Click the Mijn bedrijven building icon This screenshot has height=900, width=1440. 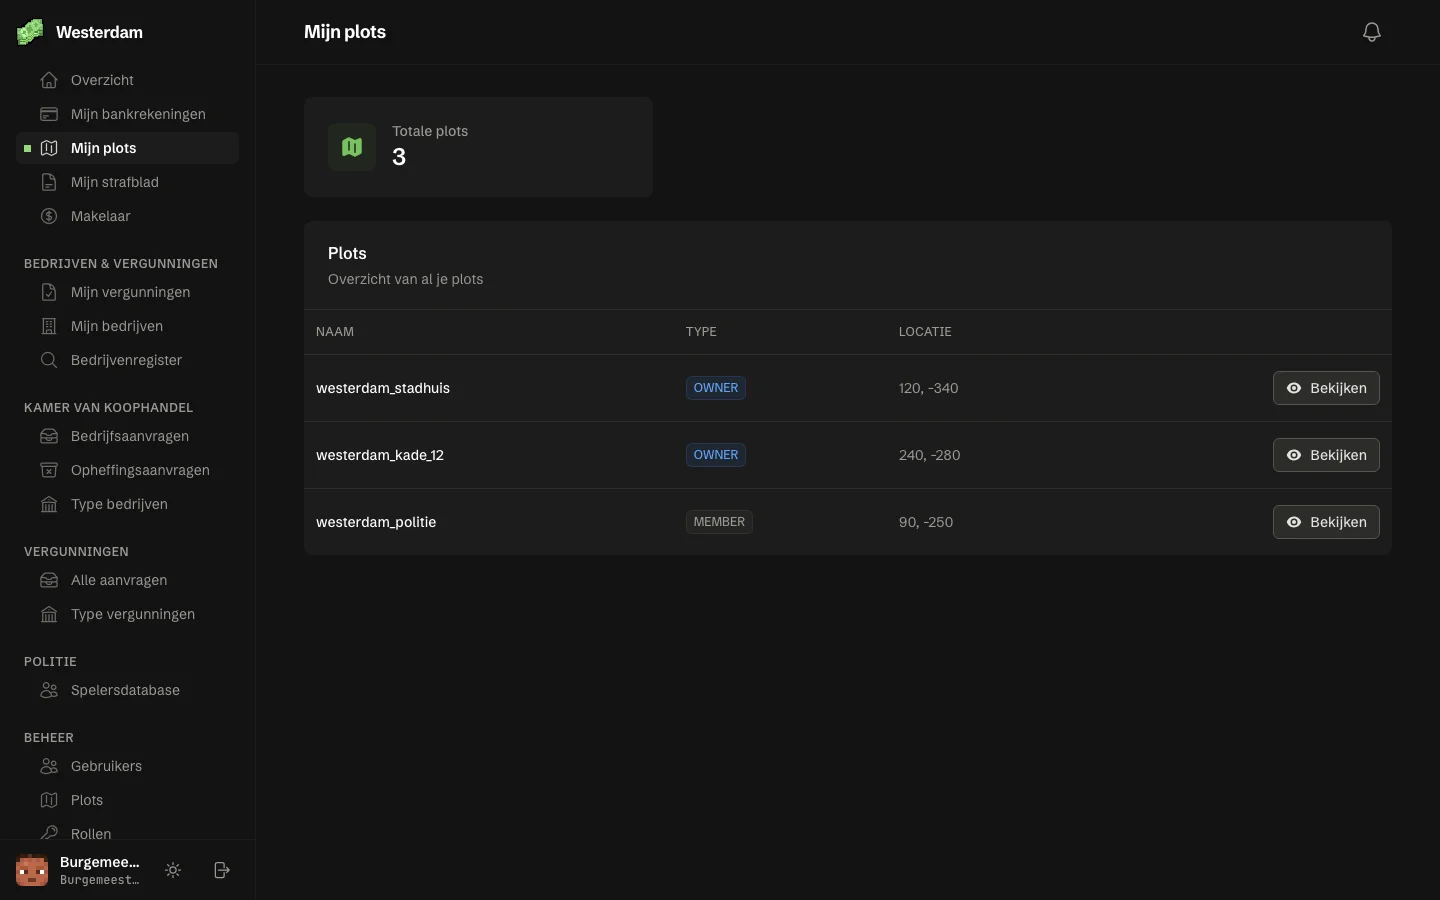tap(49, 326)
